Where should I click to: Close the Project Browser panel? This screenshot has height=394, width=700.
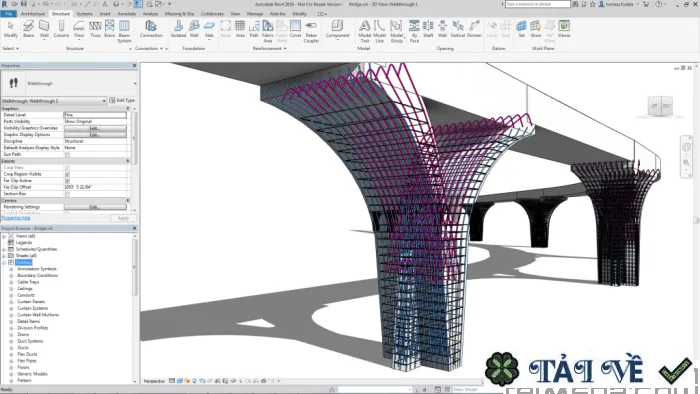pyautogui.click(x=134, y=228)
